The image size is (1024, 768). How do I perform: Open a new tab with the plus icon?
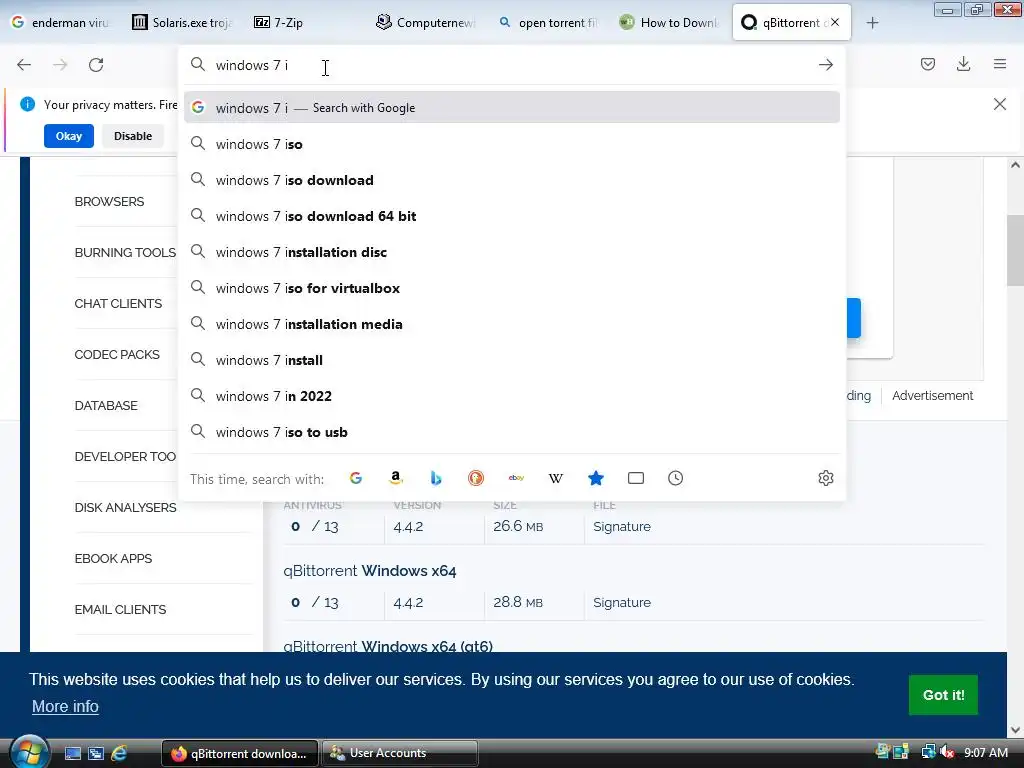point(872,23)
